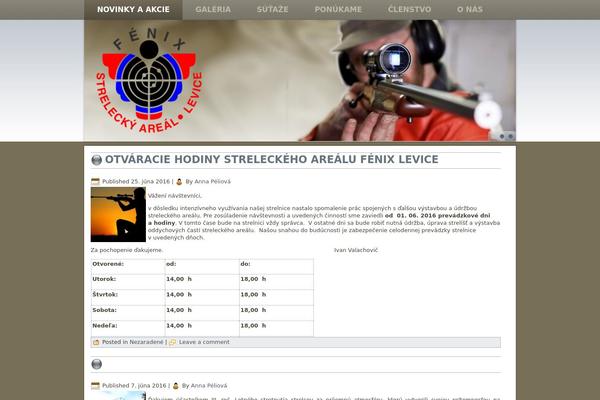Click the globe icon beside the Otváracie hodiny title
Viewport: 600px width, 400px height.
click(x=97, y=160)
